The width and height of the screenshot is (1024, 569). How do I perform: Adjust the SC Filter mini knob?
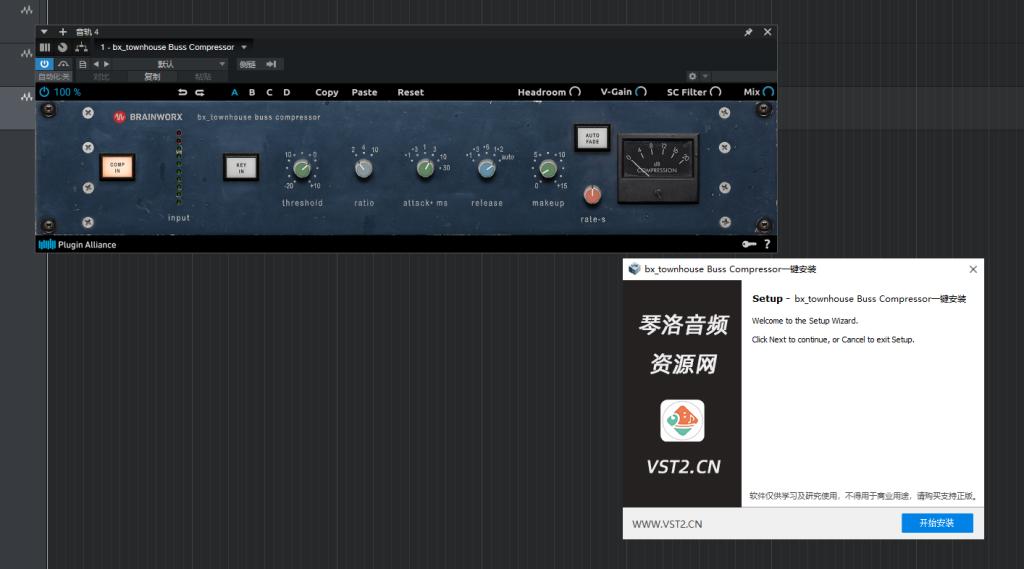[x=716, y=92]
